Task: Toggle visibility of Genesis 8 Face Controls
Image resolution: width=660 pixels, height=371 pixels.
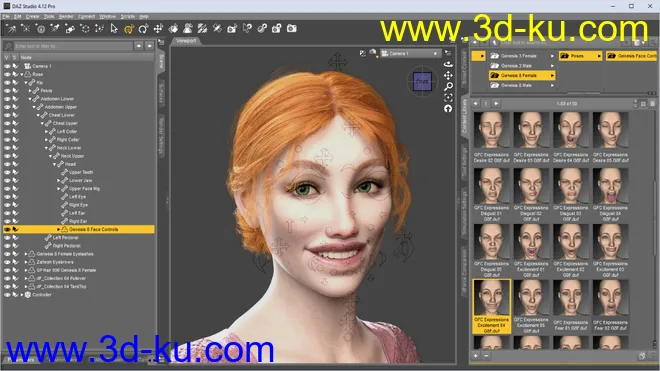Action: click(x=7, y=230)
